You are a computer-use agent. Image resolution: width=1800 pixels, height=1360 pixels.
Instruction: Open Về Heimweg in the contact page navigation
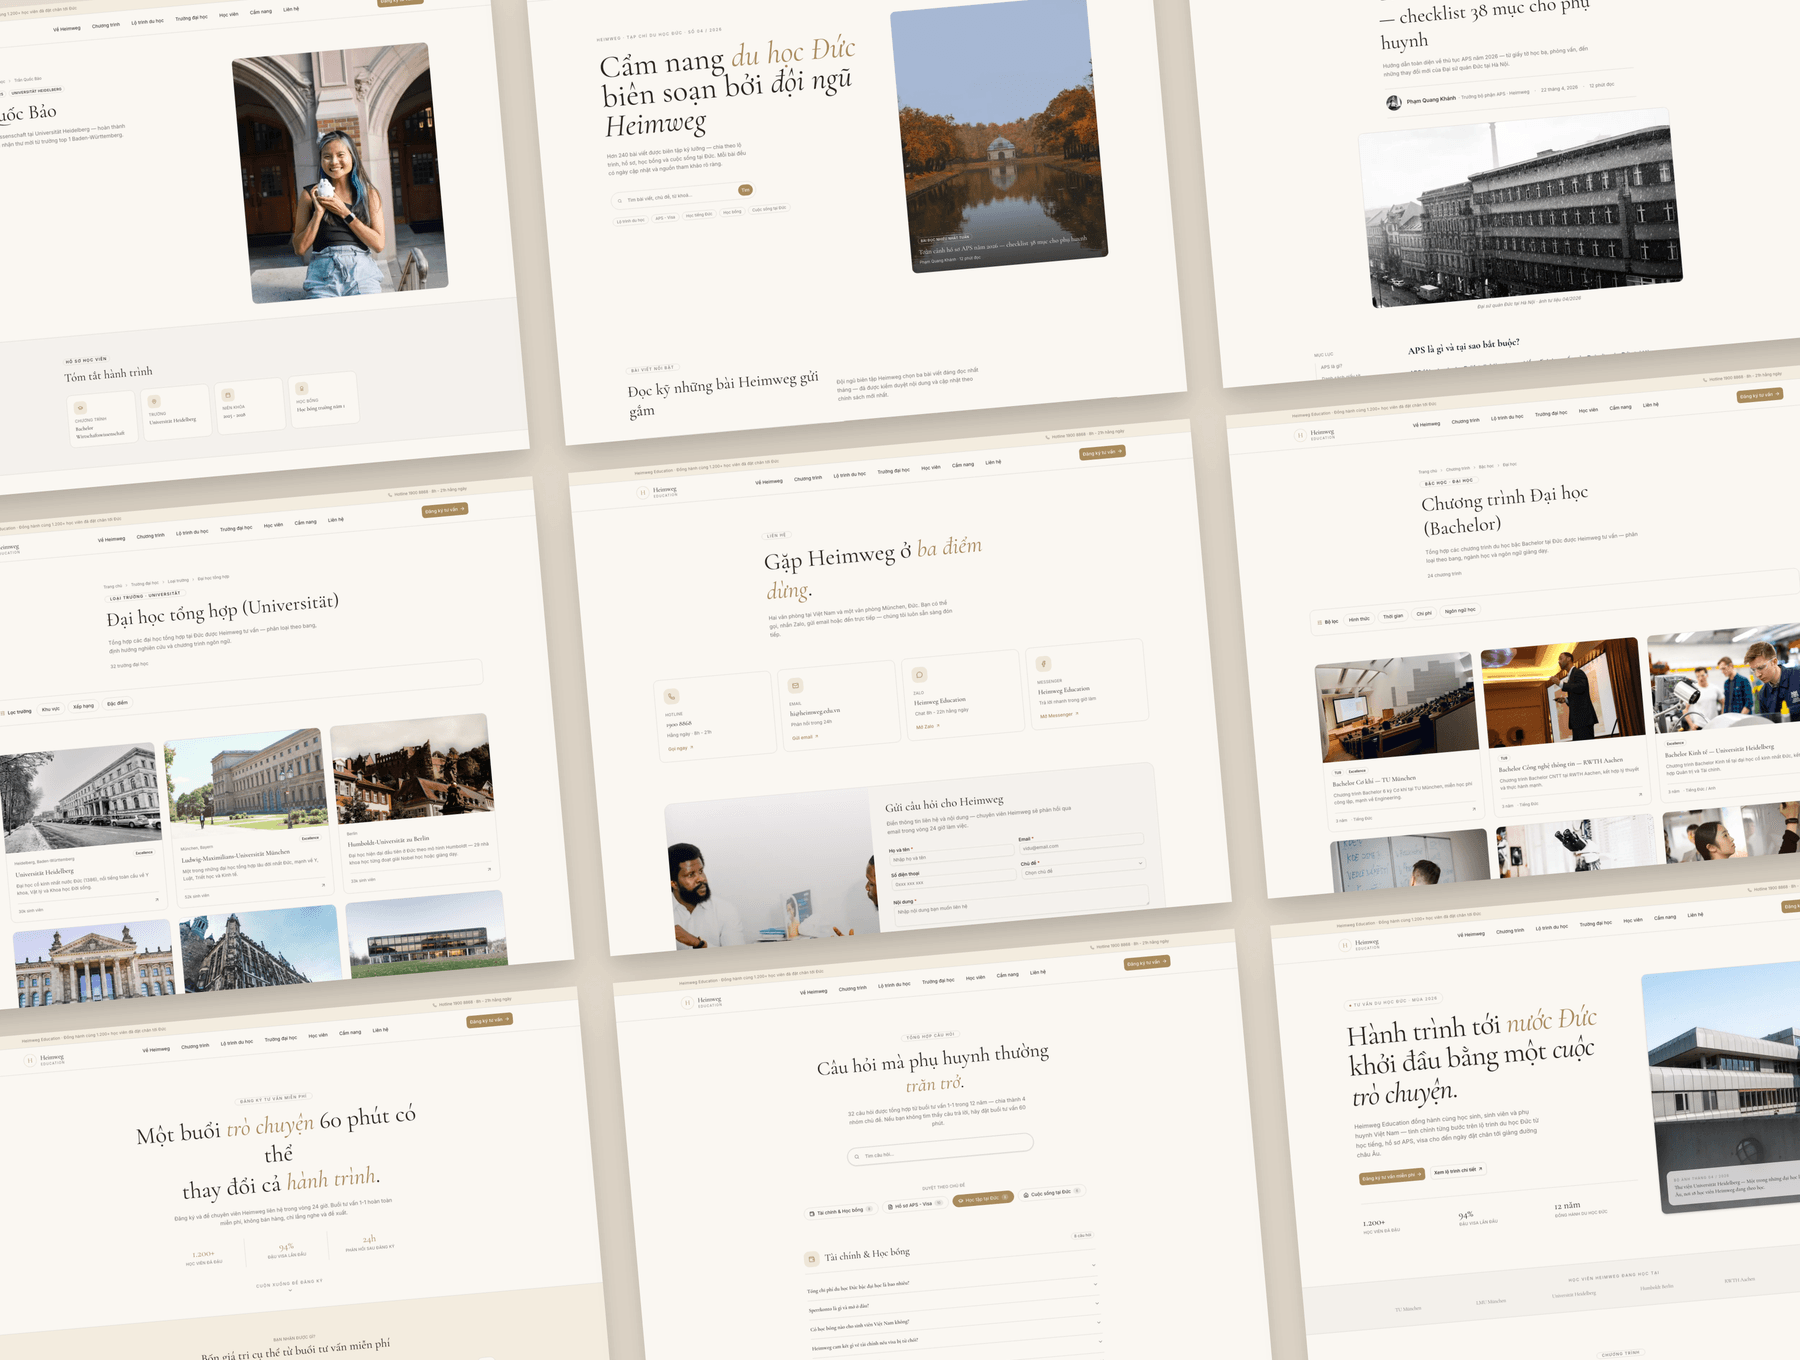coord(769,481)
